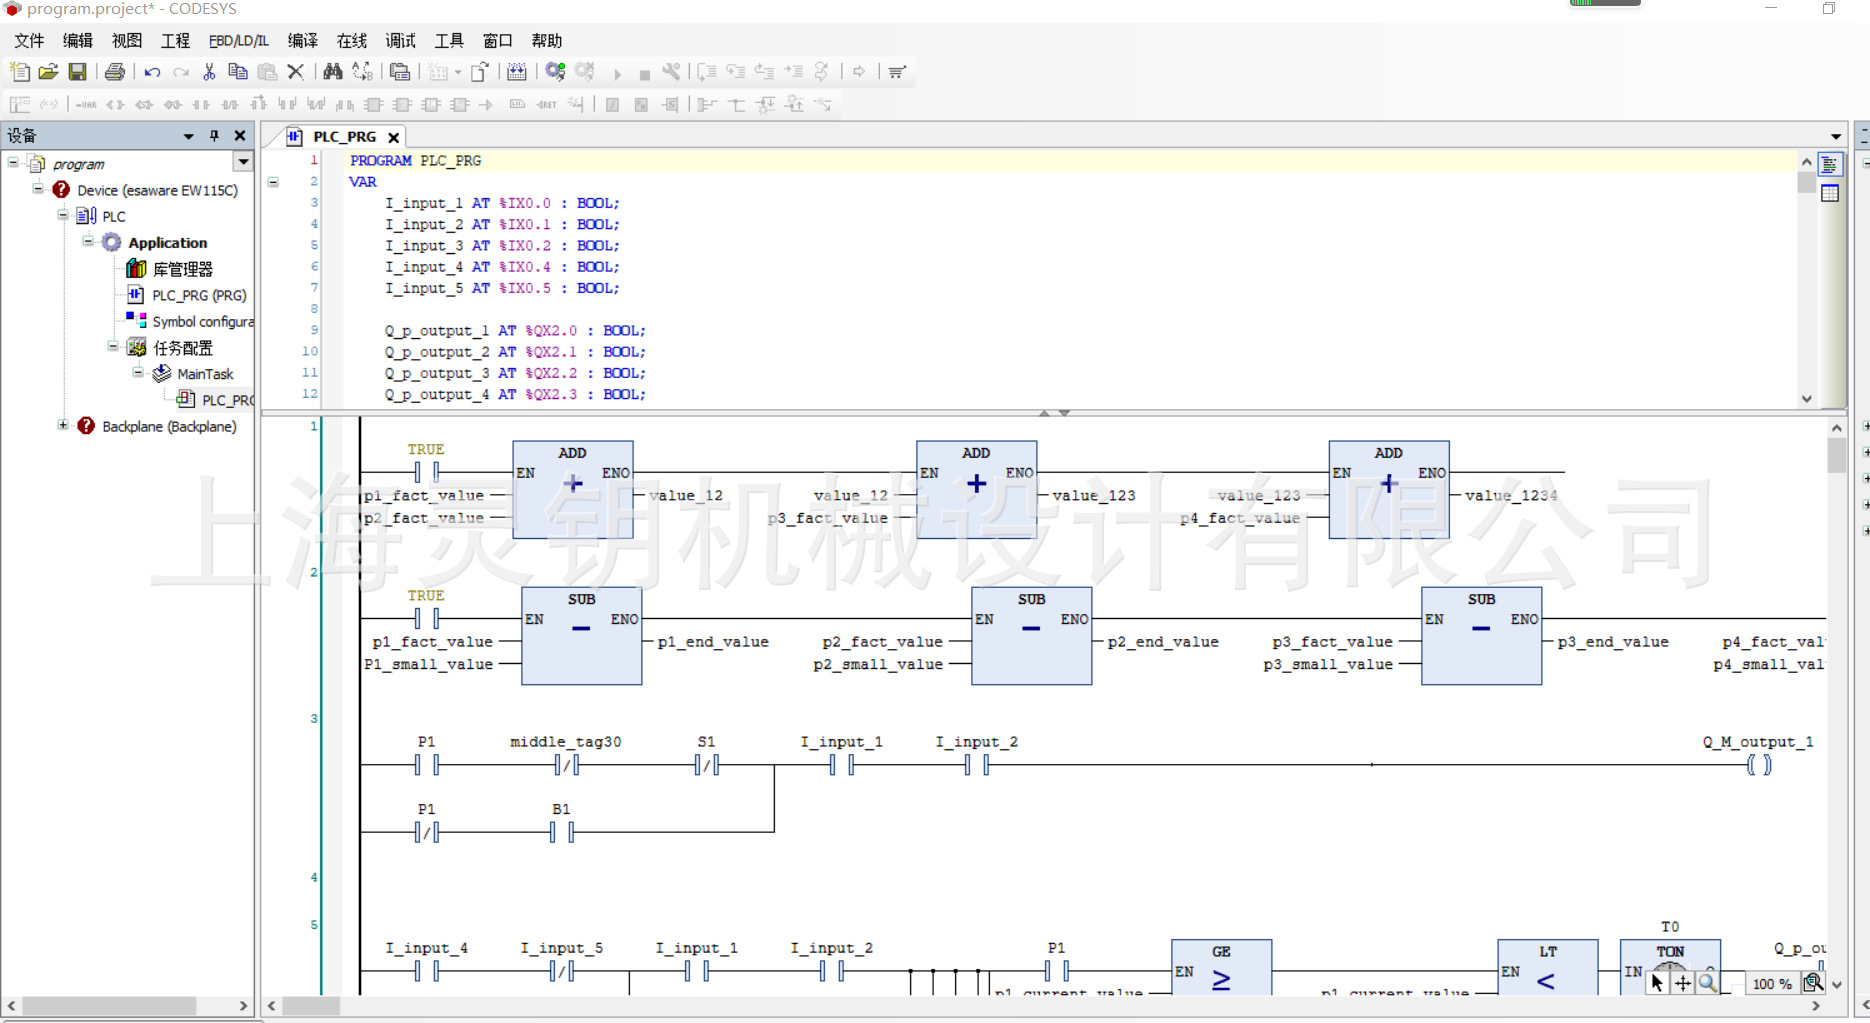Collapse the 任务配置 tree node
The width and height of the screenshot is (1870, 1023).
pos(113,346)
